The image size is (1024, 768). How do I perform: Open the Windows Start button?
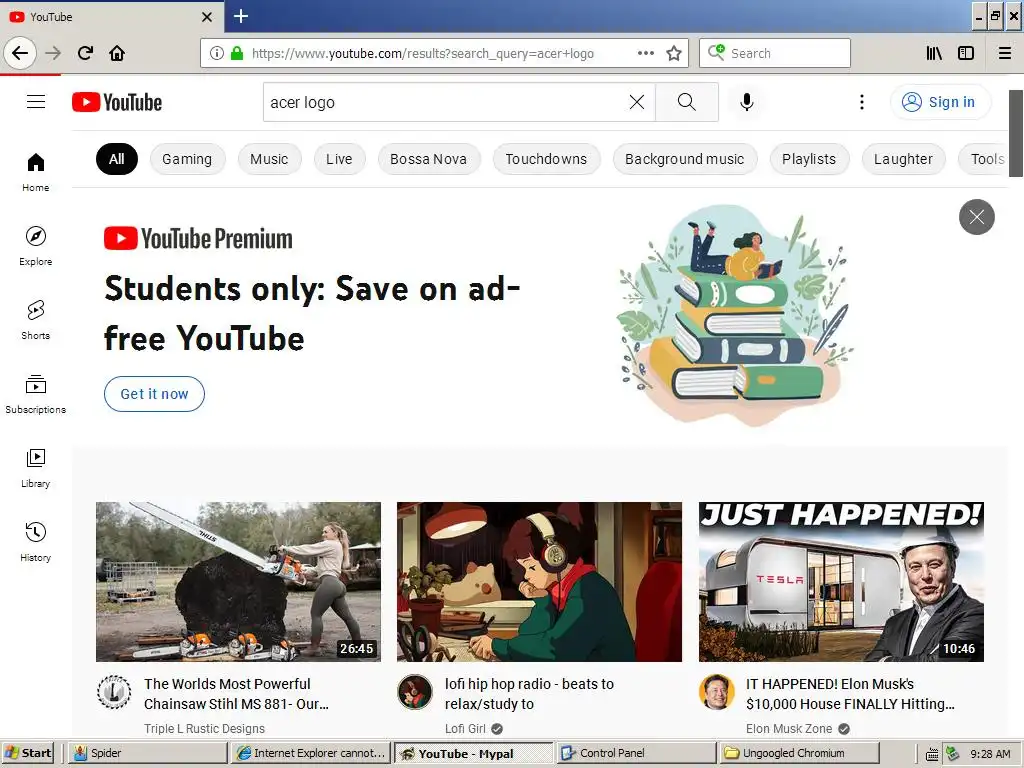27,753
